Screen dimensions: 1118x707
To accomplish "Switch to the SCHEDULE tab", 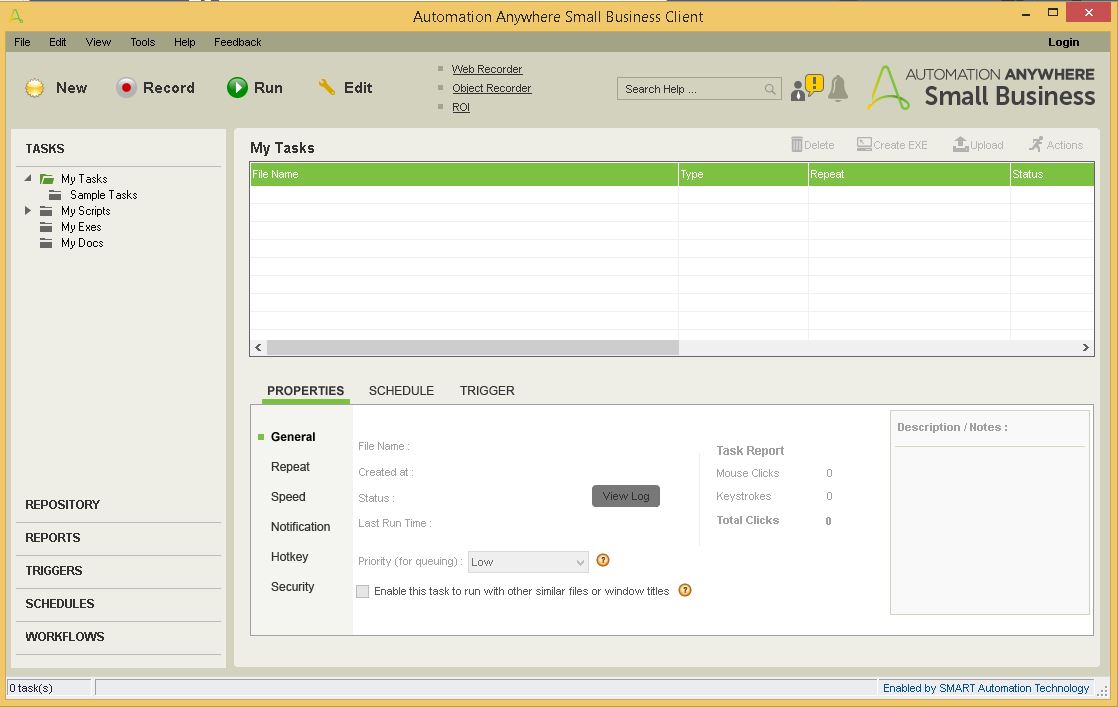I will click(x=401, y=390).
